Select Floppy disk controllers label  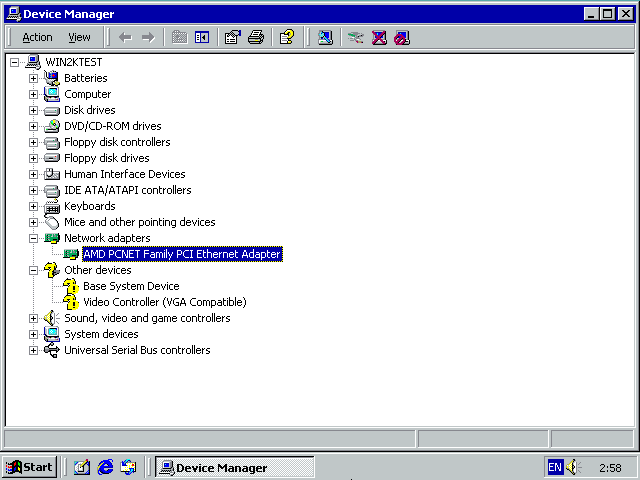click(117, 142)
